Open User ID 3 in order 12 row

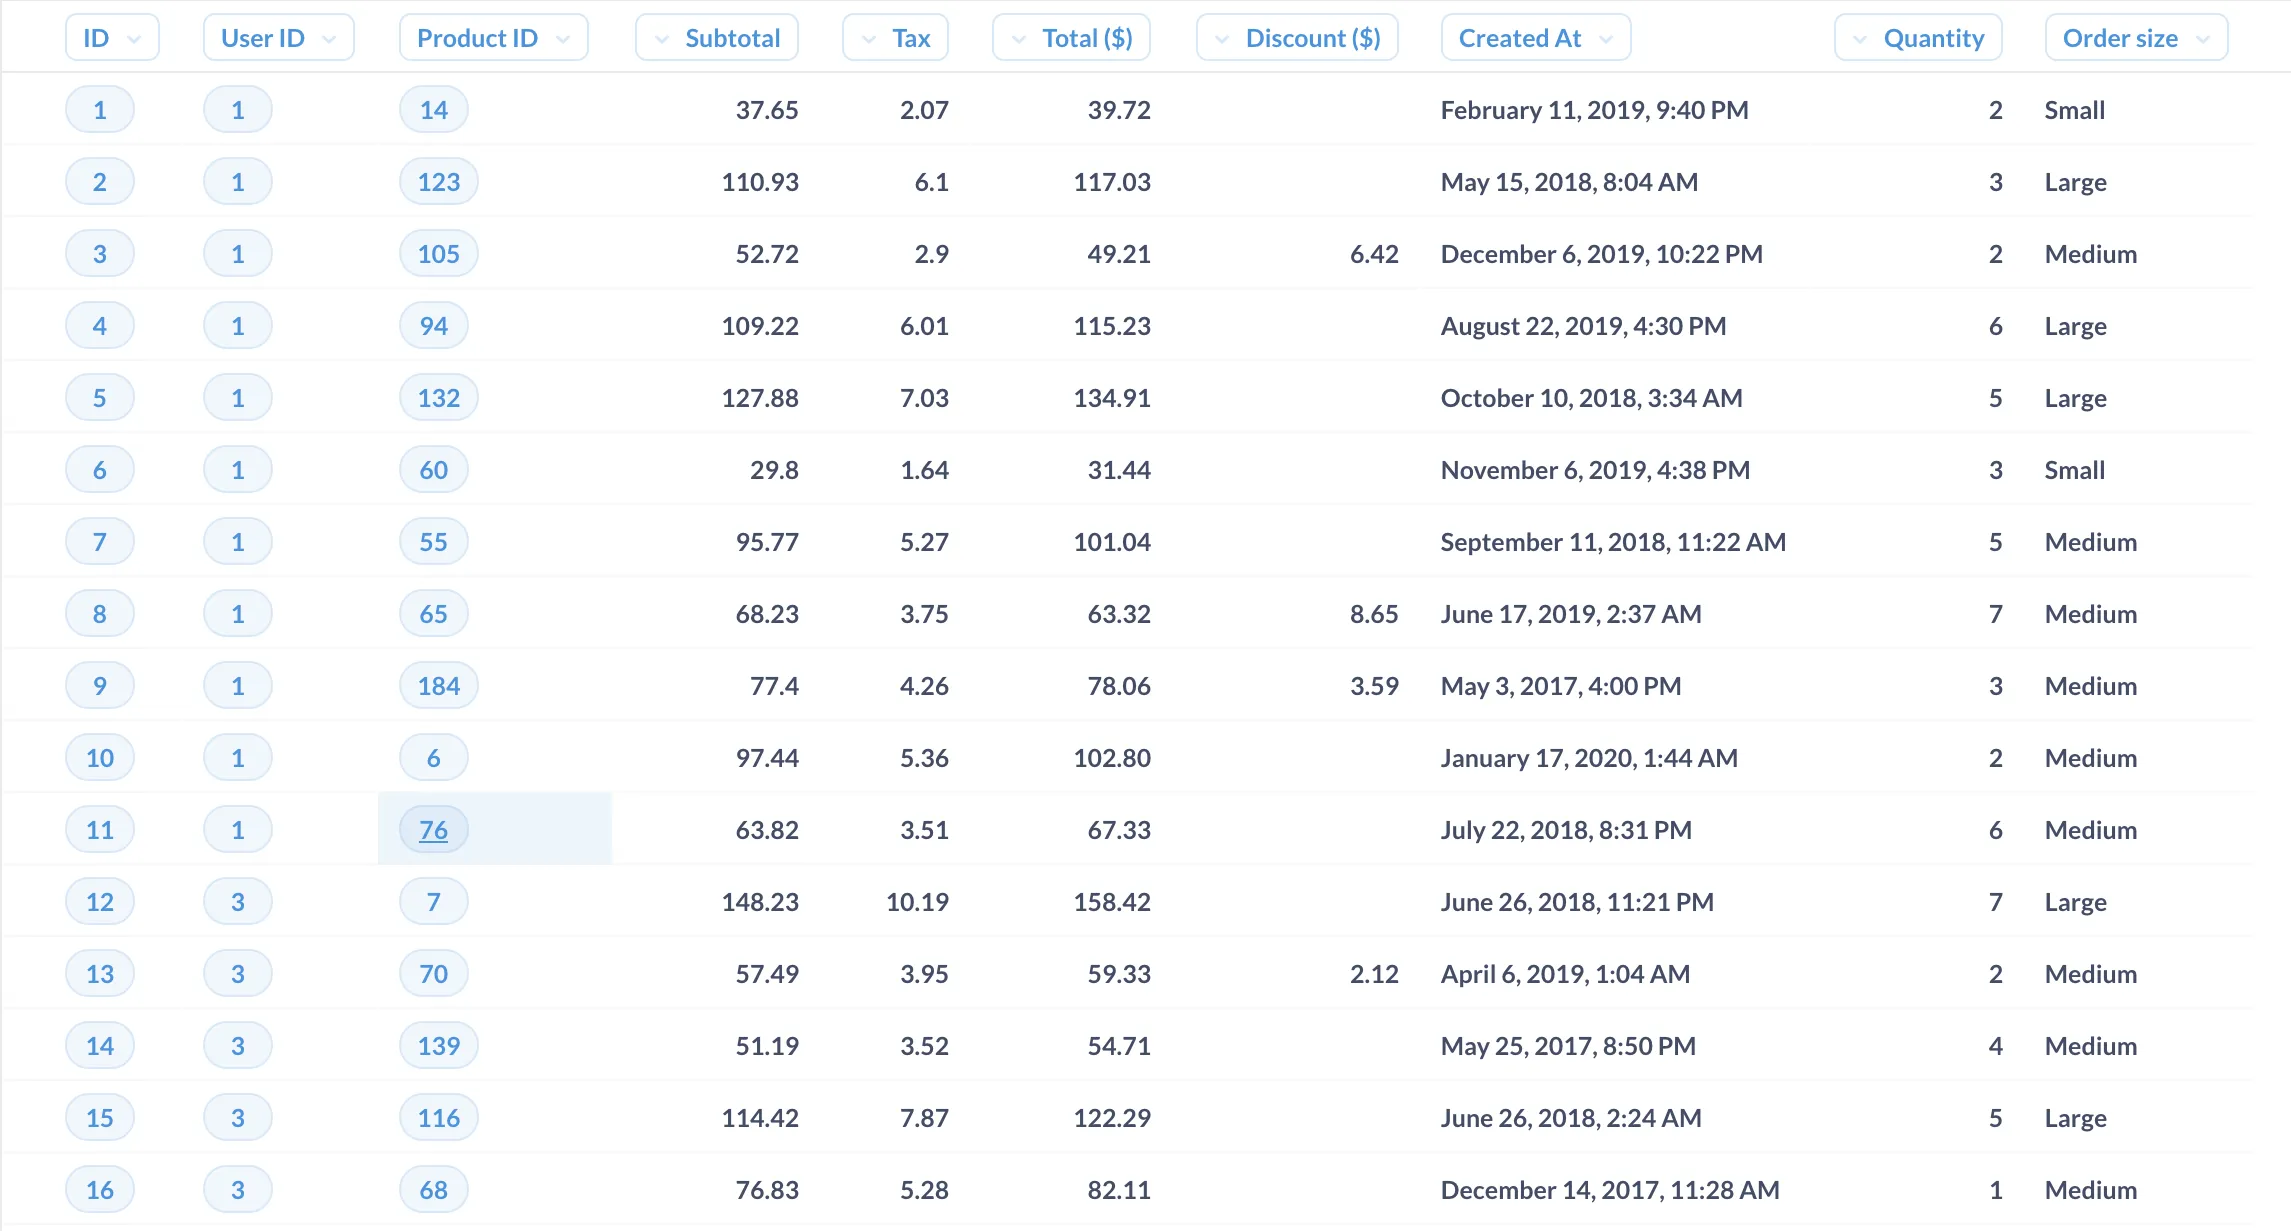(x=237, y=902)
